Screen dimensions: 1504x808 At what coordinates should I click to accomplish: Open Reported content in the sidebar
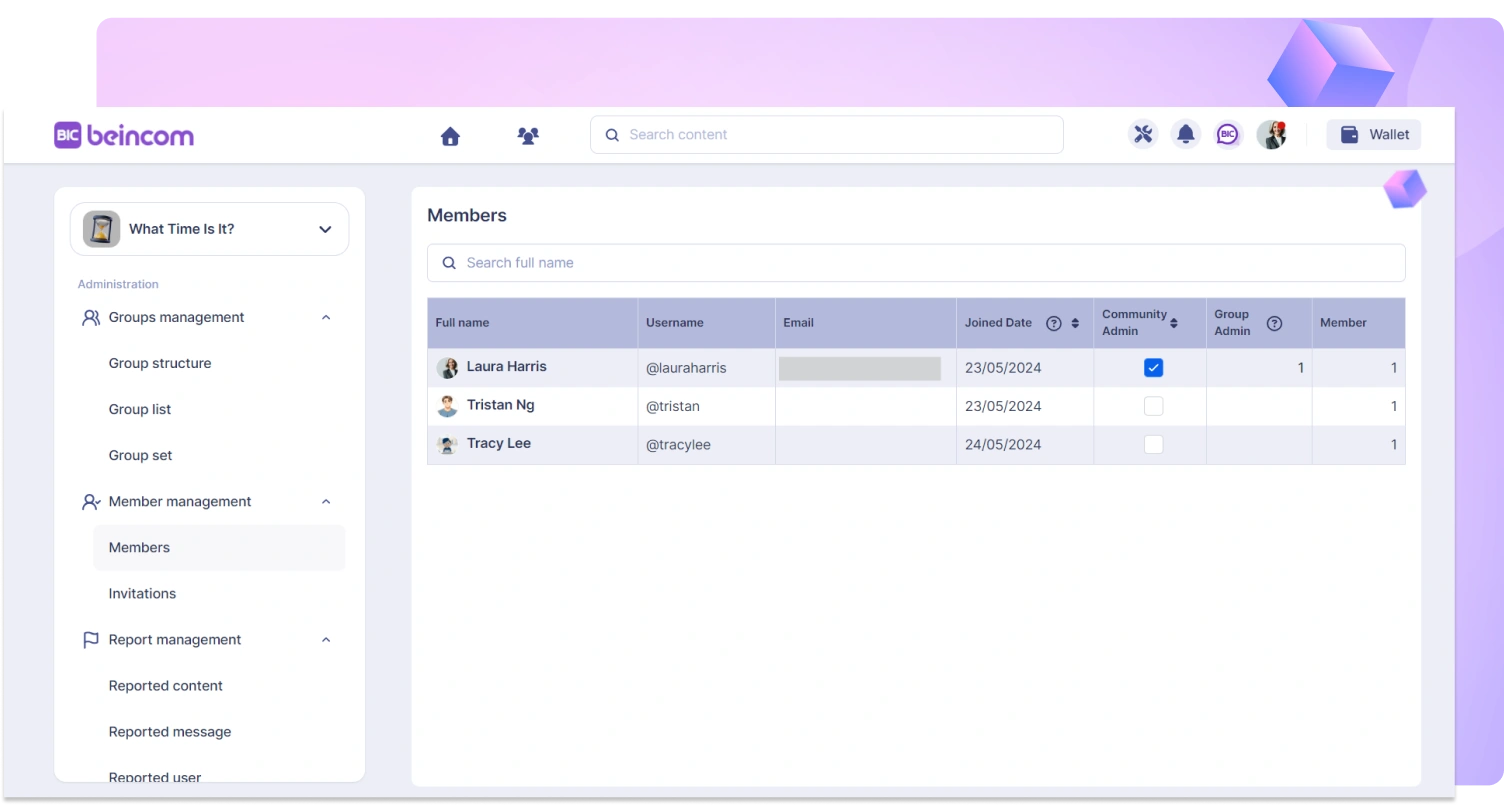tap(166, 686)
